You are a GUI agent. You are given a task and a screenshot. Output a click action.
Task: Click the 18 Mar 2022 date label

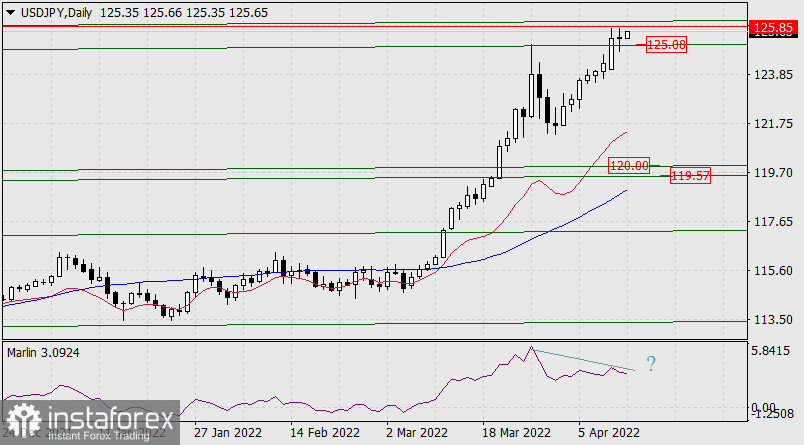click(516, 433)
